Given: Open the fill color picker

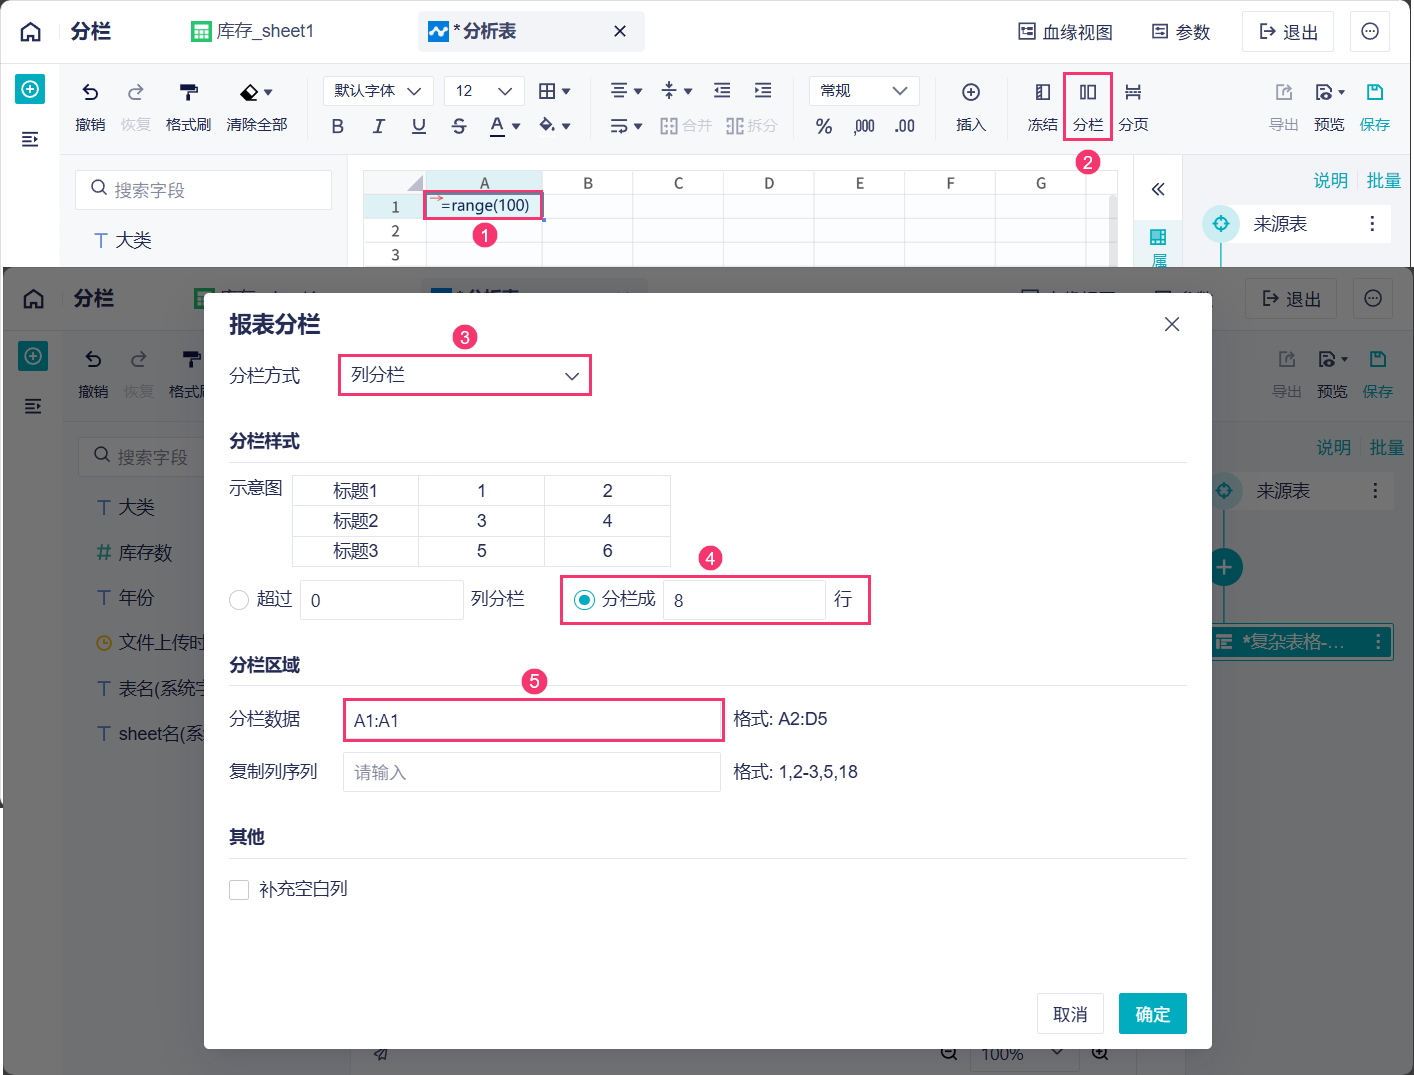Looking at the screenshot, I should tap(554, 126).
